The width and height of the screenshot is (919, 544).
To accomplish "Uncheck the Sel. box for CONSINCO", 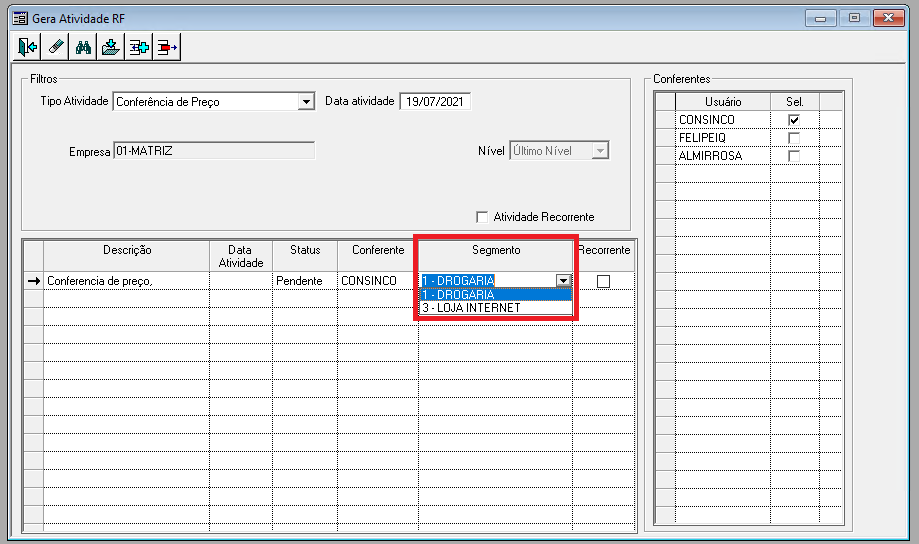I will click(794, 120).
